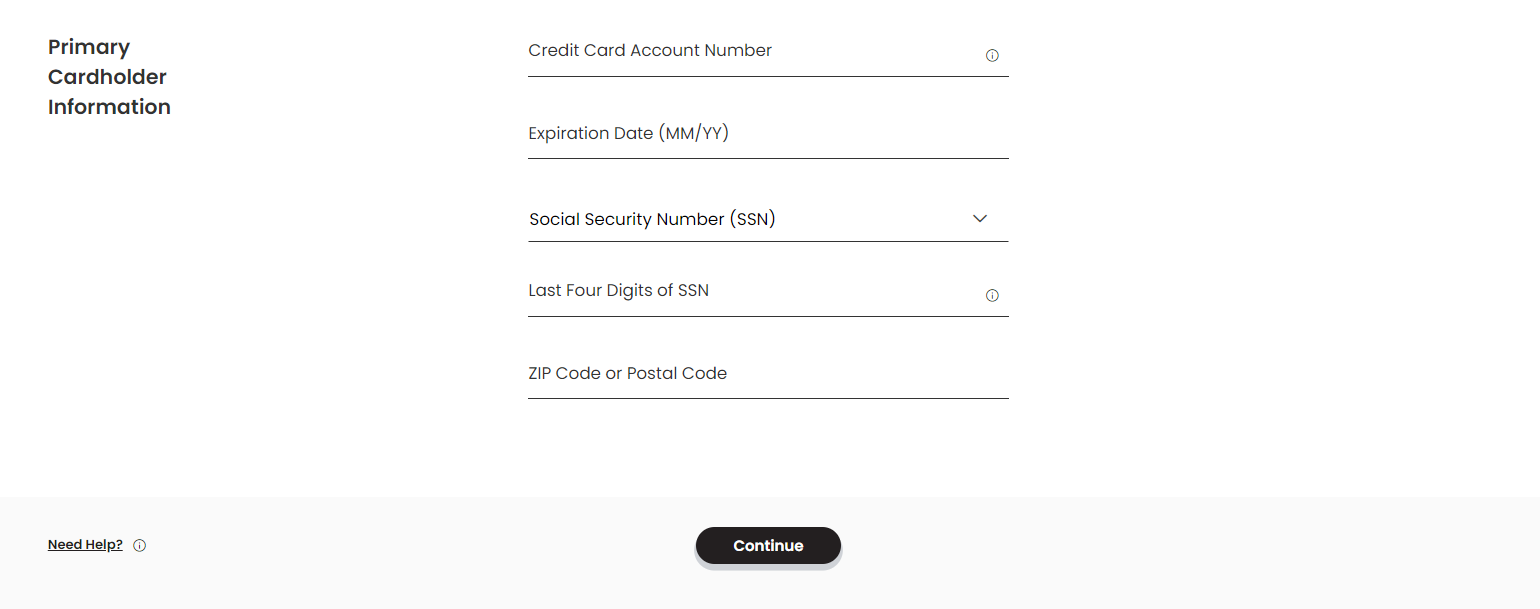Show tooltip for credit card number help icon
The width and height of the screenshot is (1540, 609).
click(992, 56)
